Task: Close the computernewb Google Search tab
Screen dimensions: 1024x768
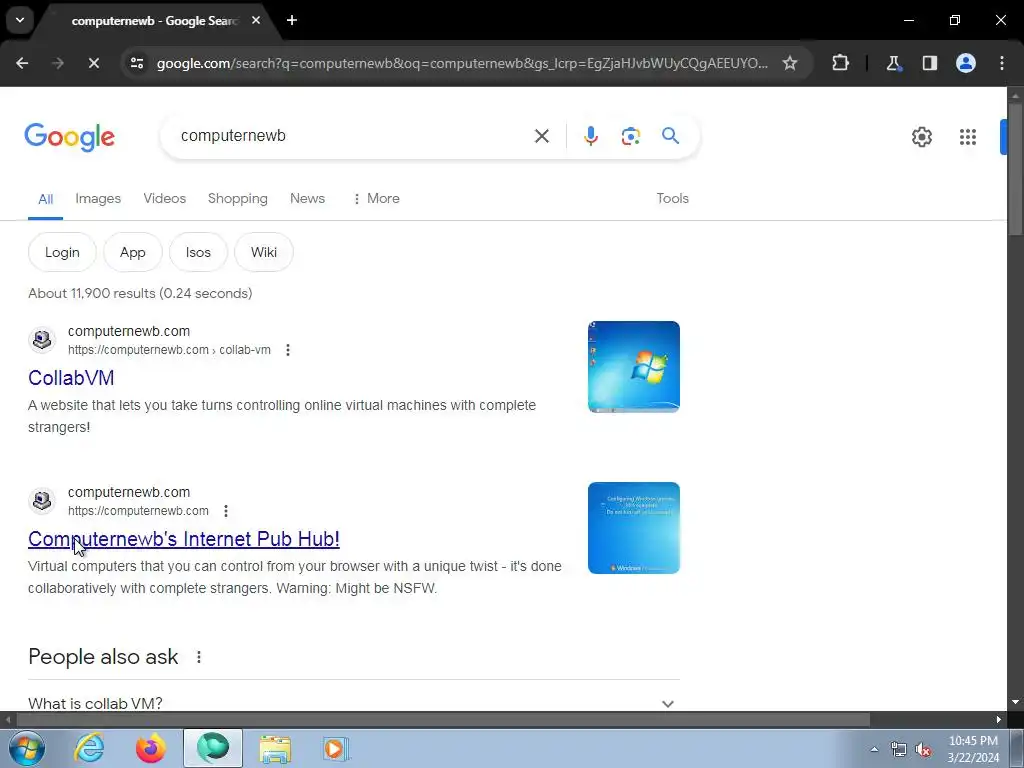Action: click(x=256, y=21)
